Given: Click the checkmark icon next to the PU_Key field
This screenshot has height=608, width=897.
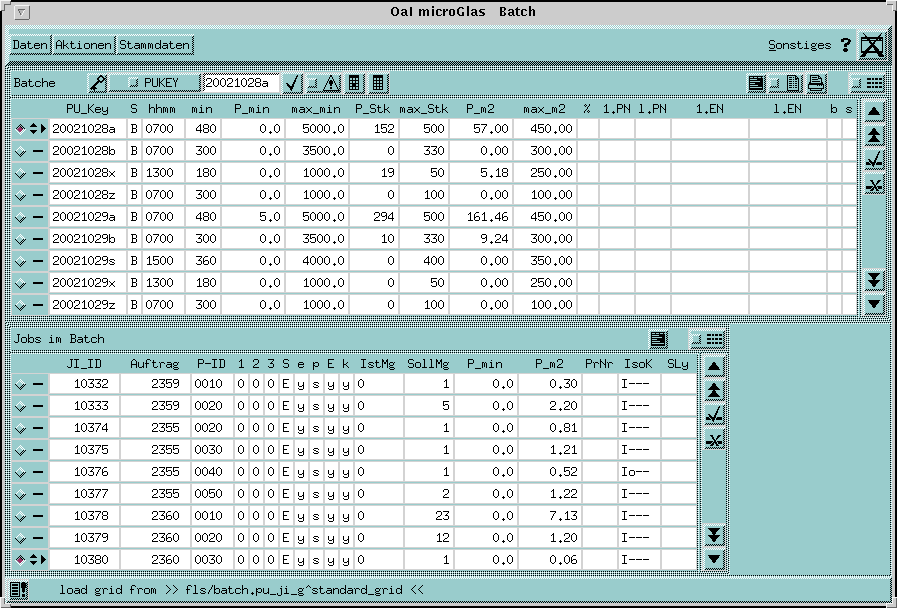Looking at the screenshot, I should tap(293, 83).
